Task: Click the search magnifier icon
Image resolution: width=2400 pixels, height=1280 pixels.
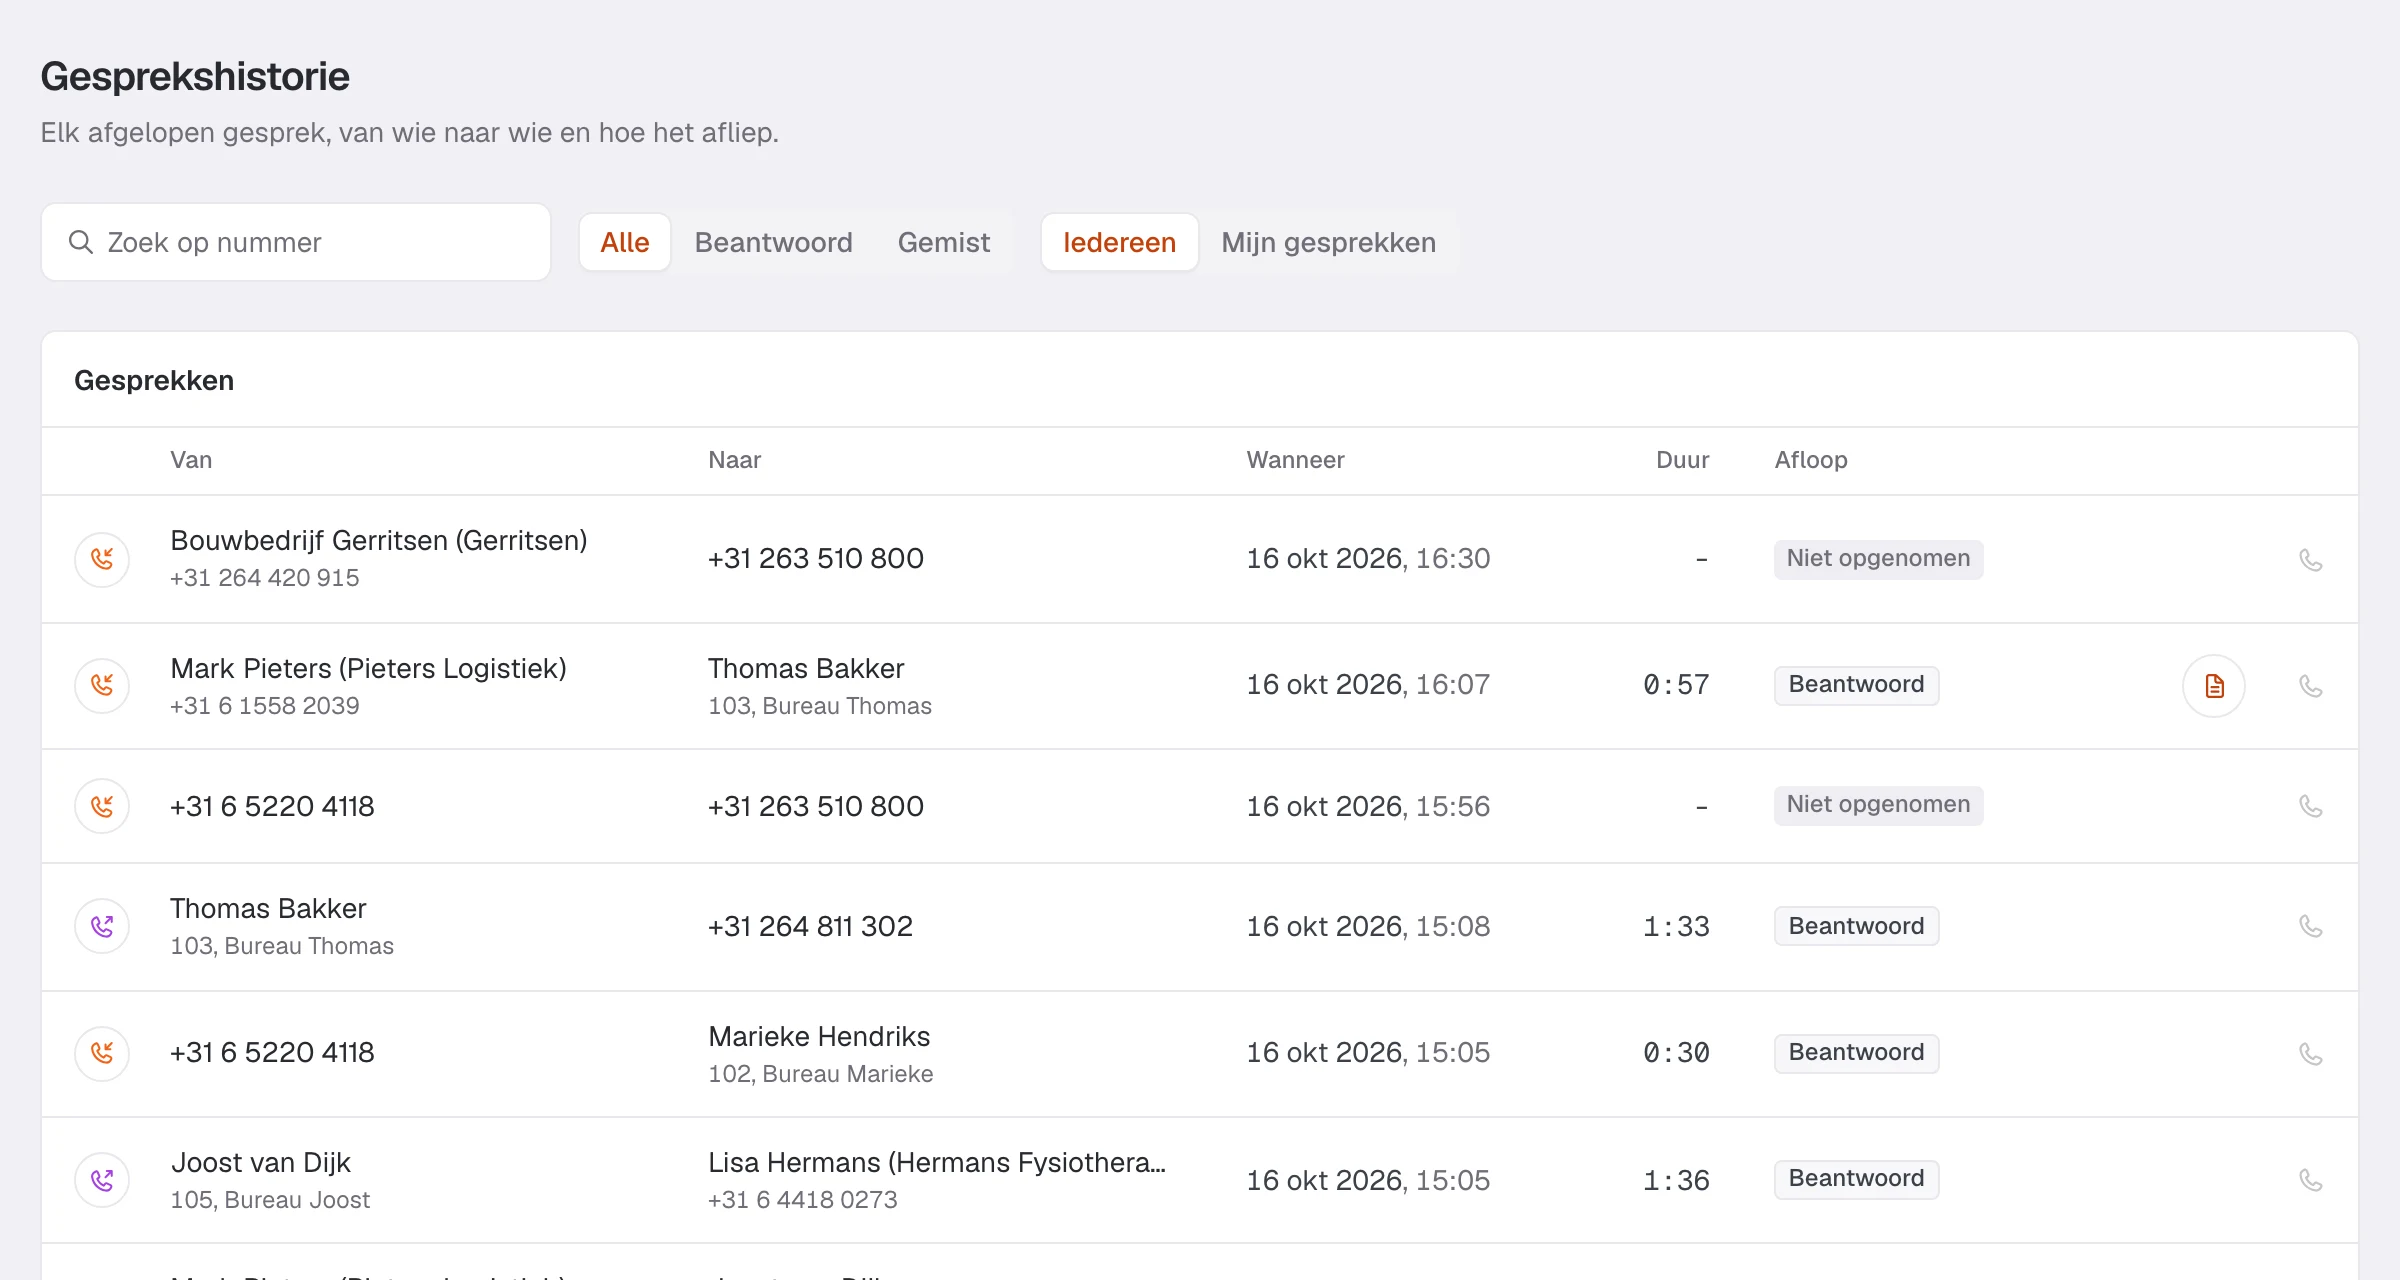Action: (x=81, y=242)
